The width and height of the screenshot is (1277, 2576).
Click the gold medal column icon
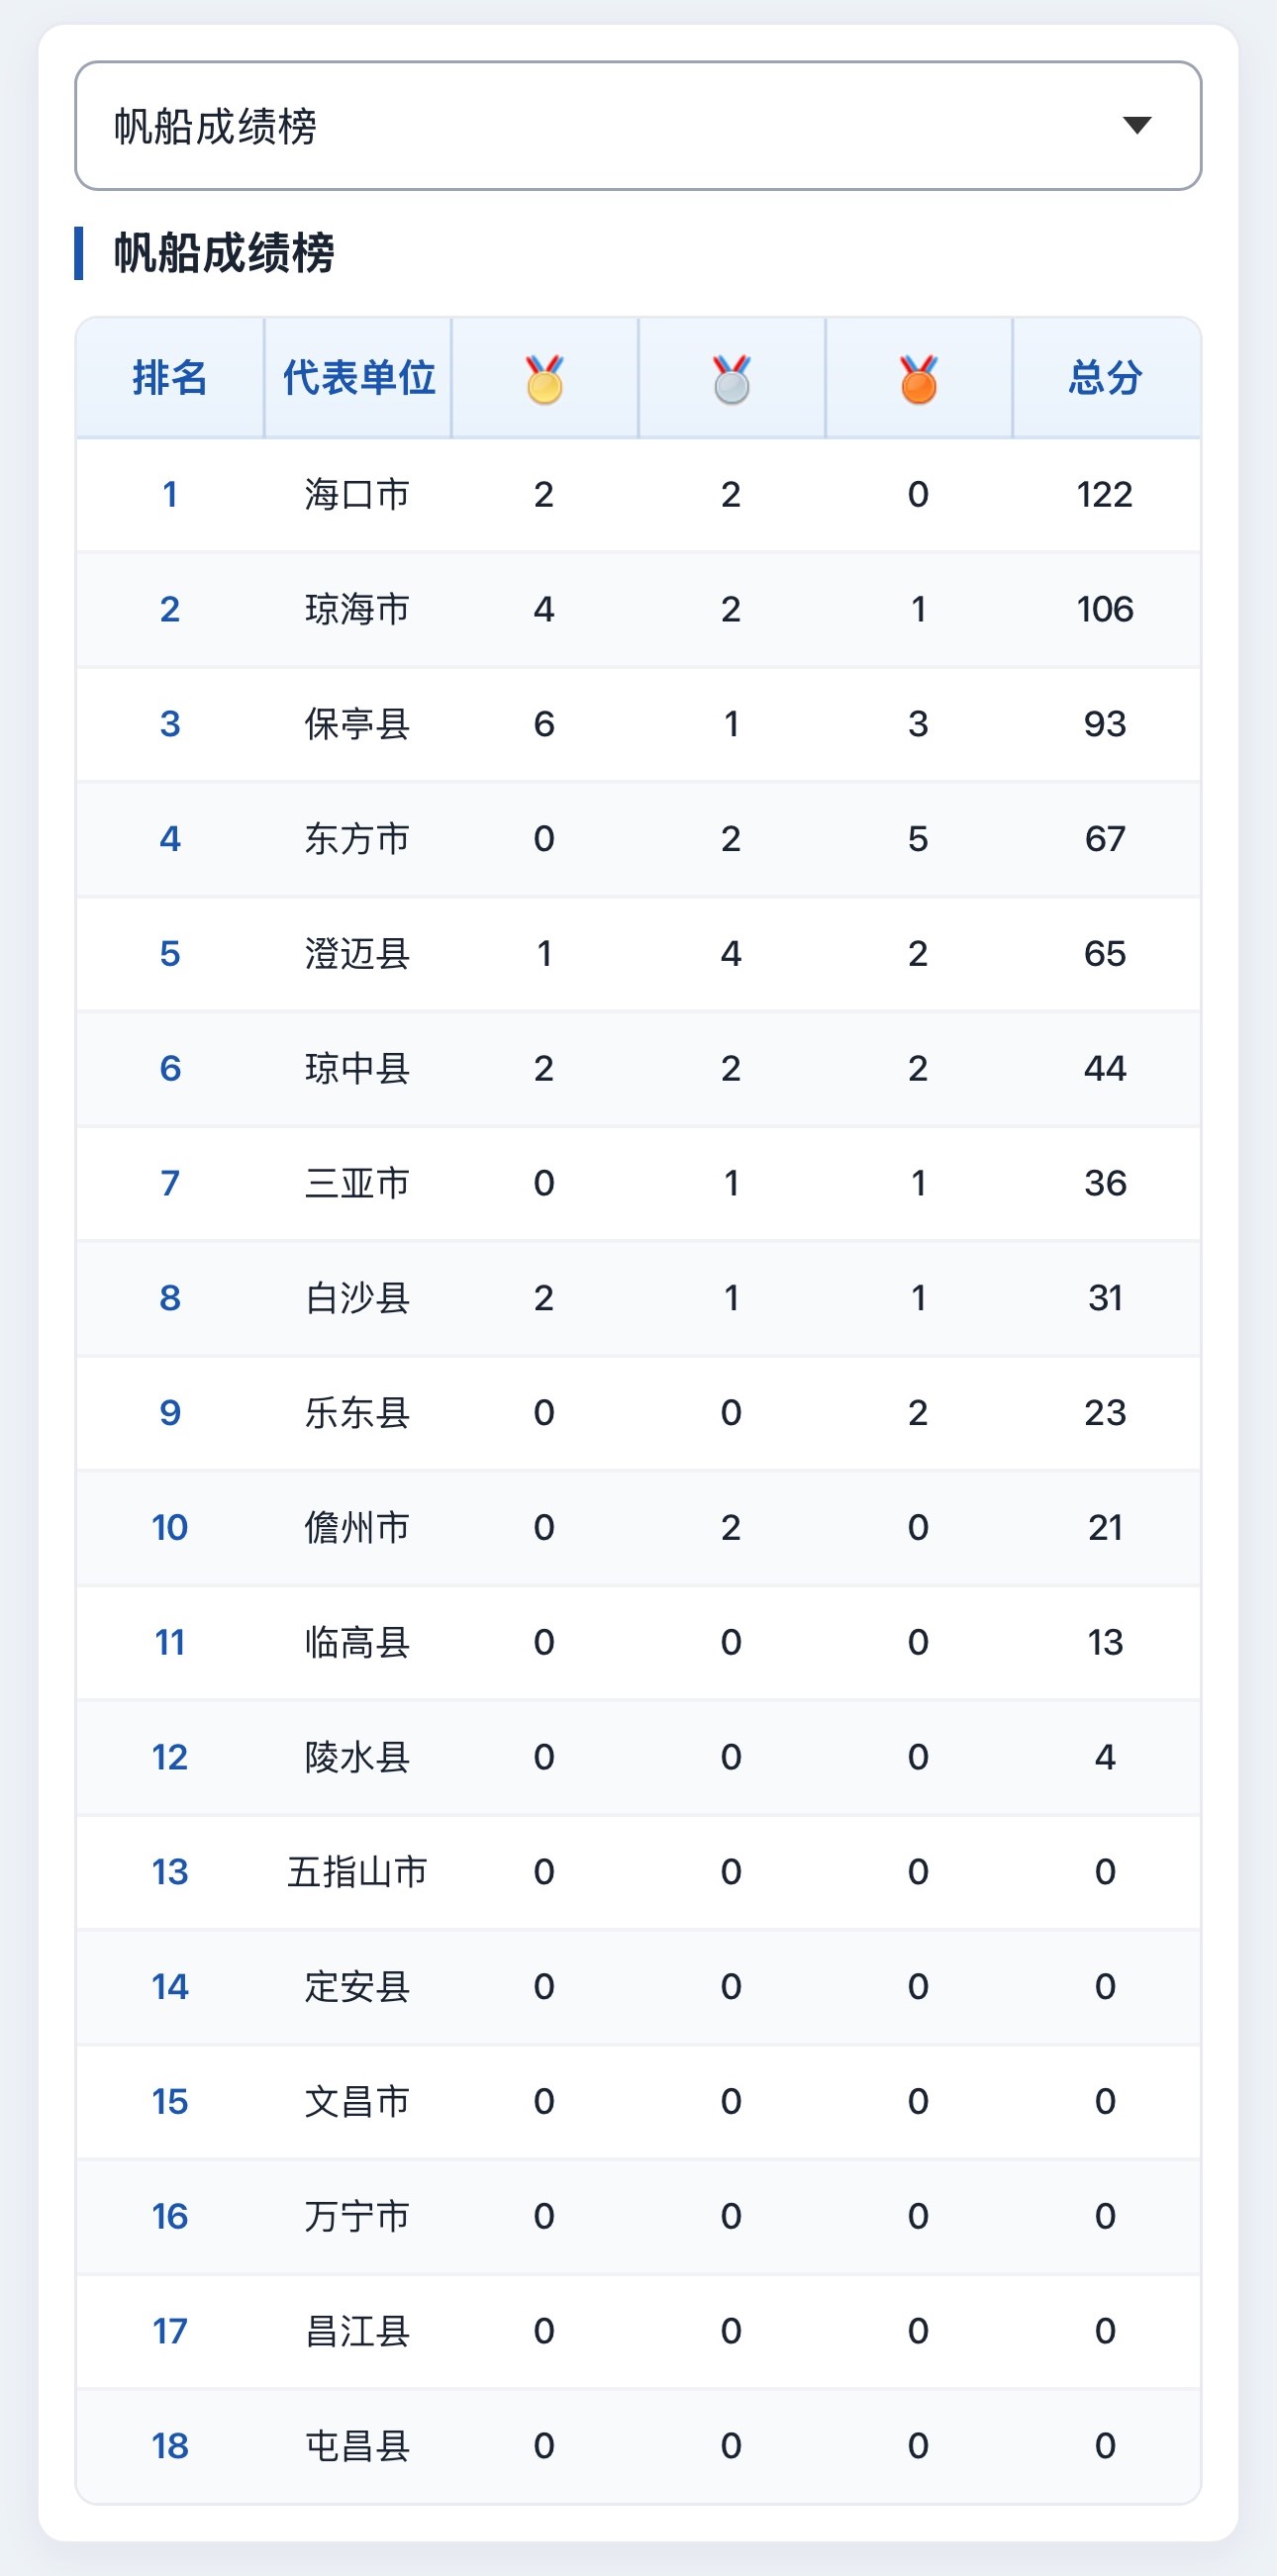545,379
